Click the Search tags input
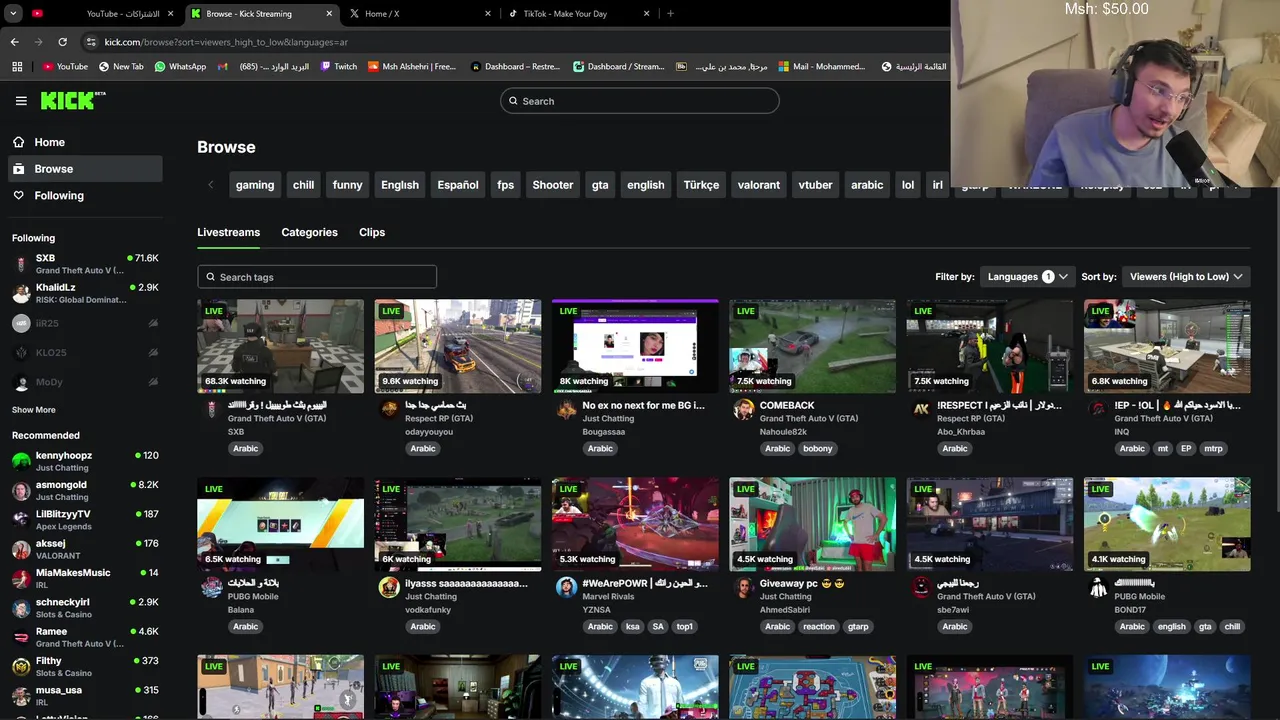 317,277
